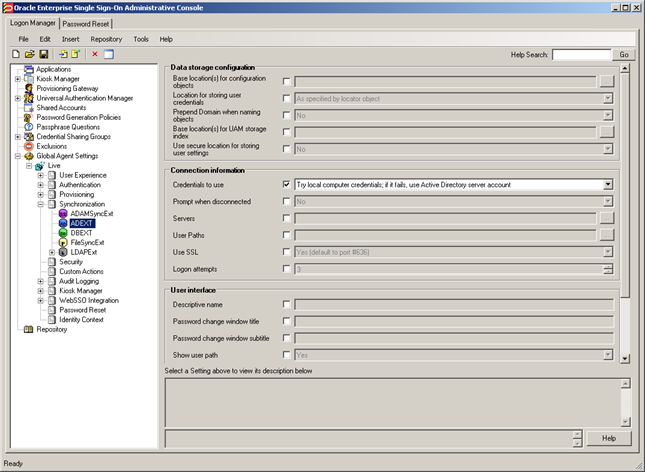Click the Open folder toolbar icon

pos(30,54)
